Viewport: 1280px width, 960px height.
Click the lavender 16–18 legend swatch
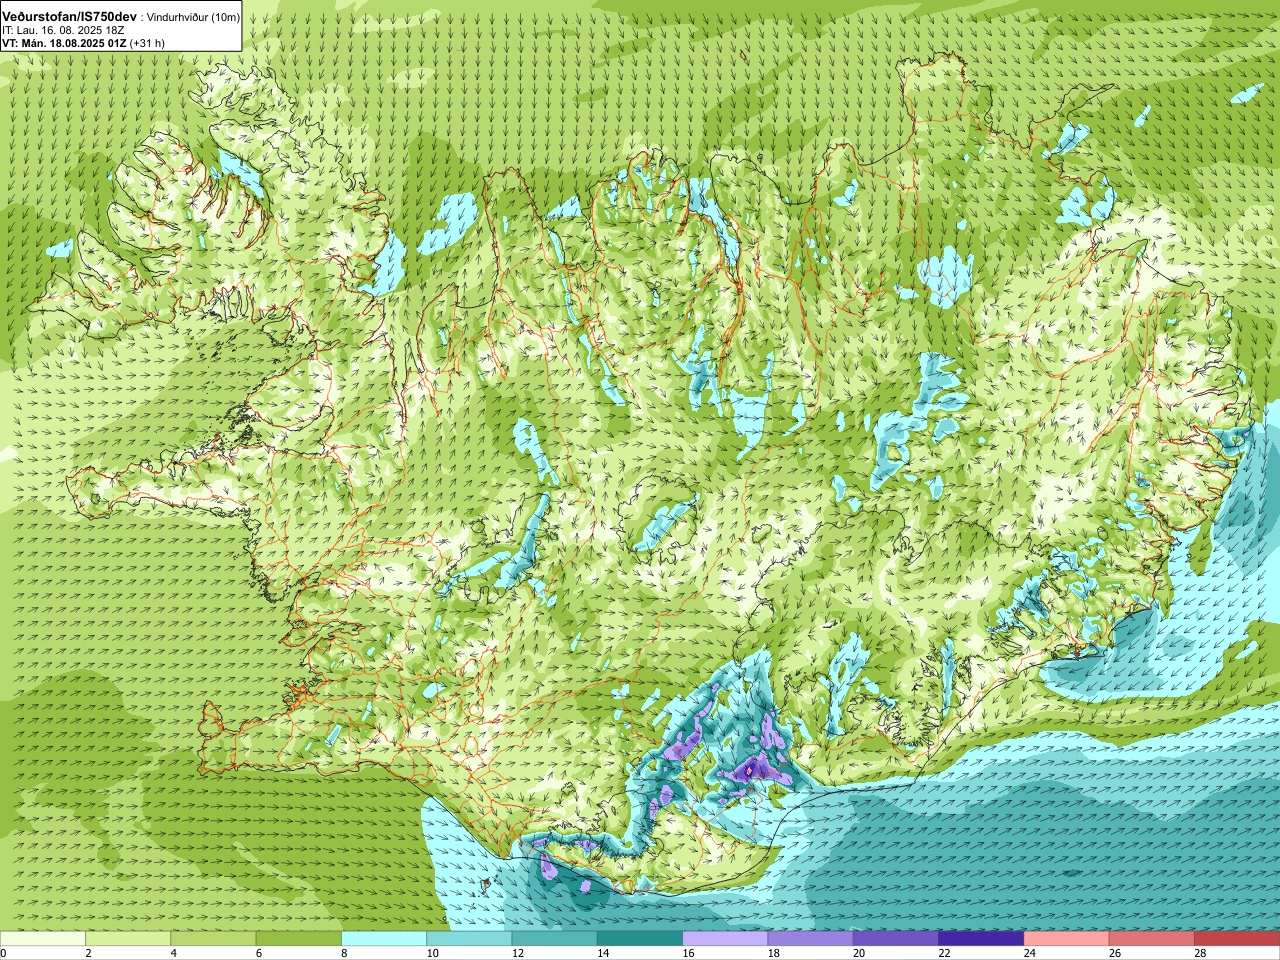pos(725,939)
